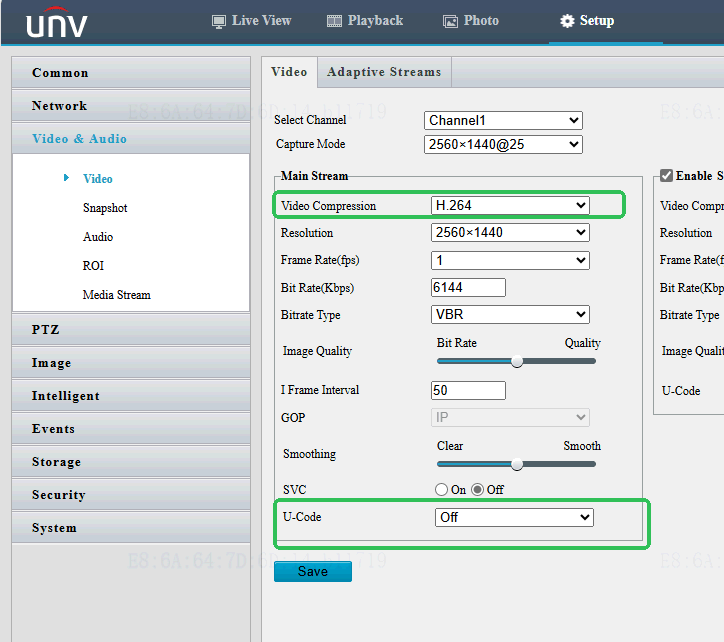Viewport: 724px width, 642px height.
Task: Select Video in the sidebar submenu
Action: (x=97, y=179)
